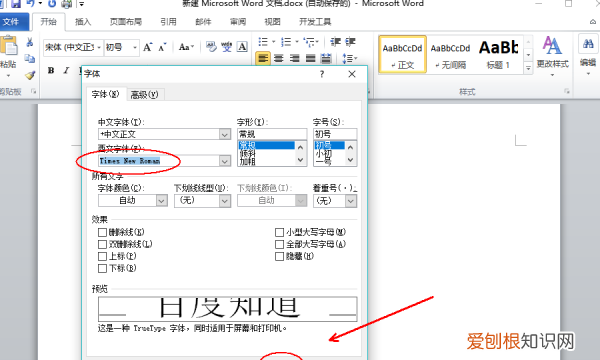Viewport: 600px width, 360px height.
Task: Align text to the right
Action: (294, 59)
